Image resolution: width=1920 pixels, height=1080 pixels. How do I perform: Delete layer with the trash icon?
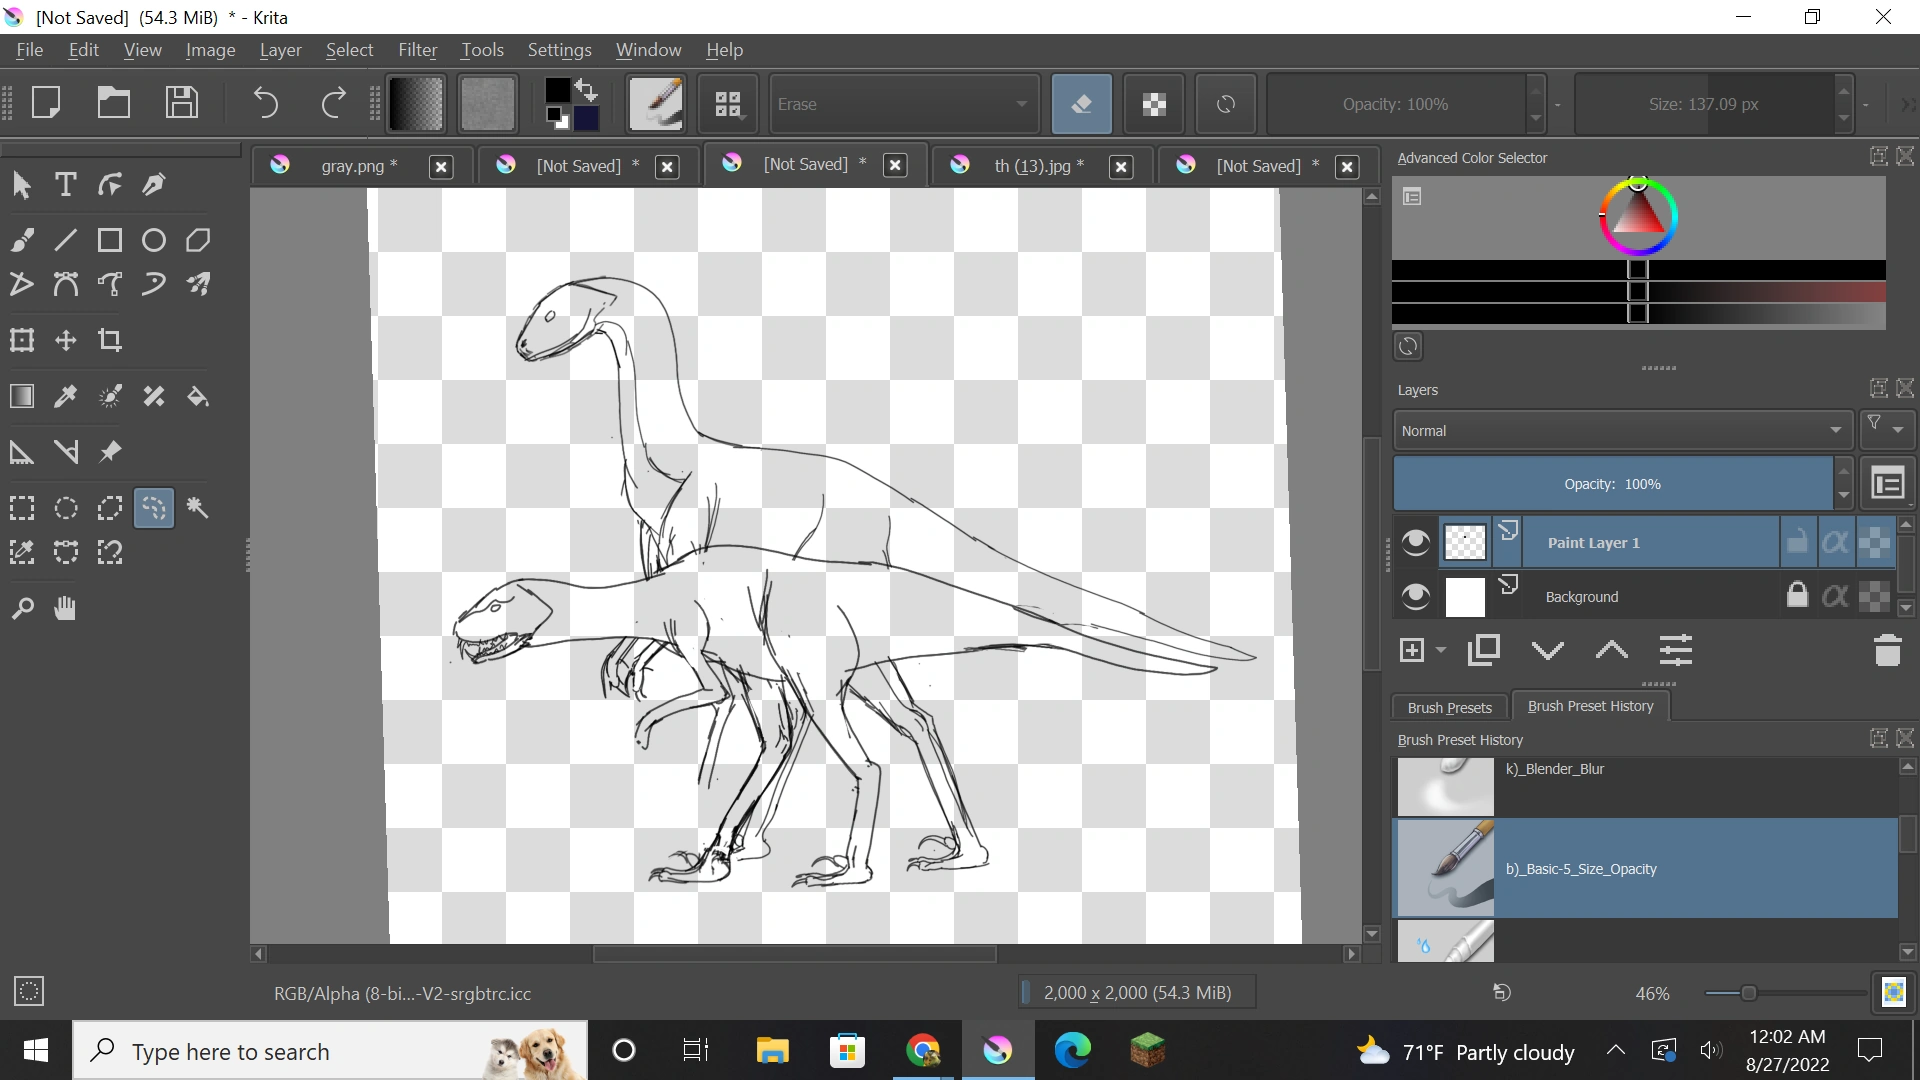coord(1887,651)
